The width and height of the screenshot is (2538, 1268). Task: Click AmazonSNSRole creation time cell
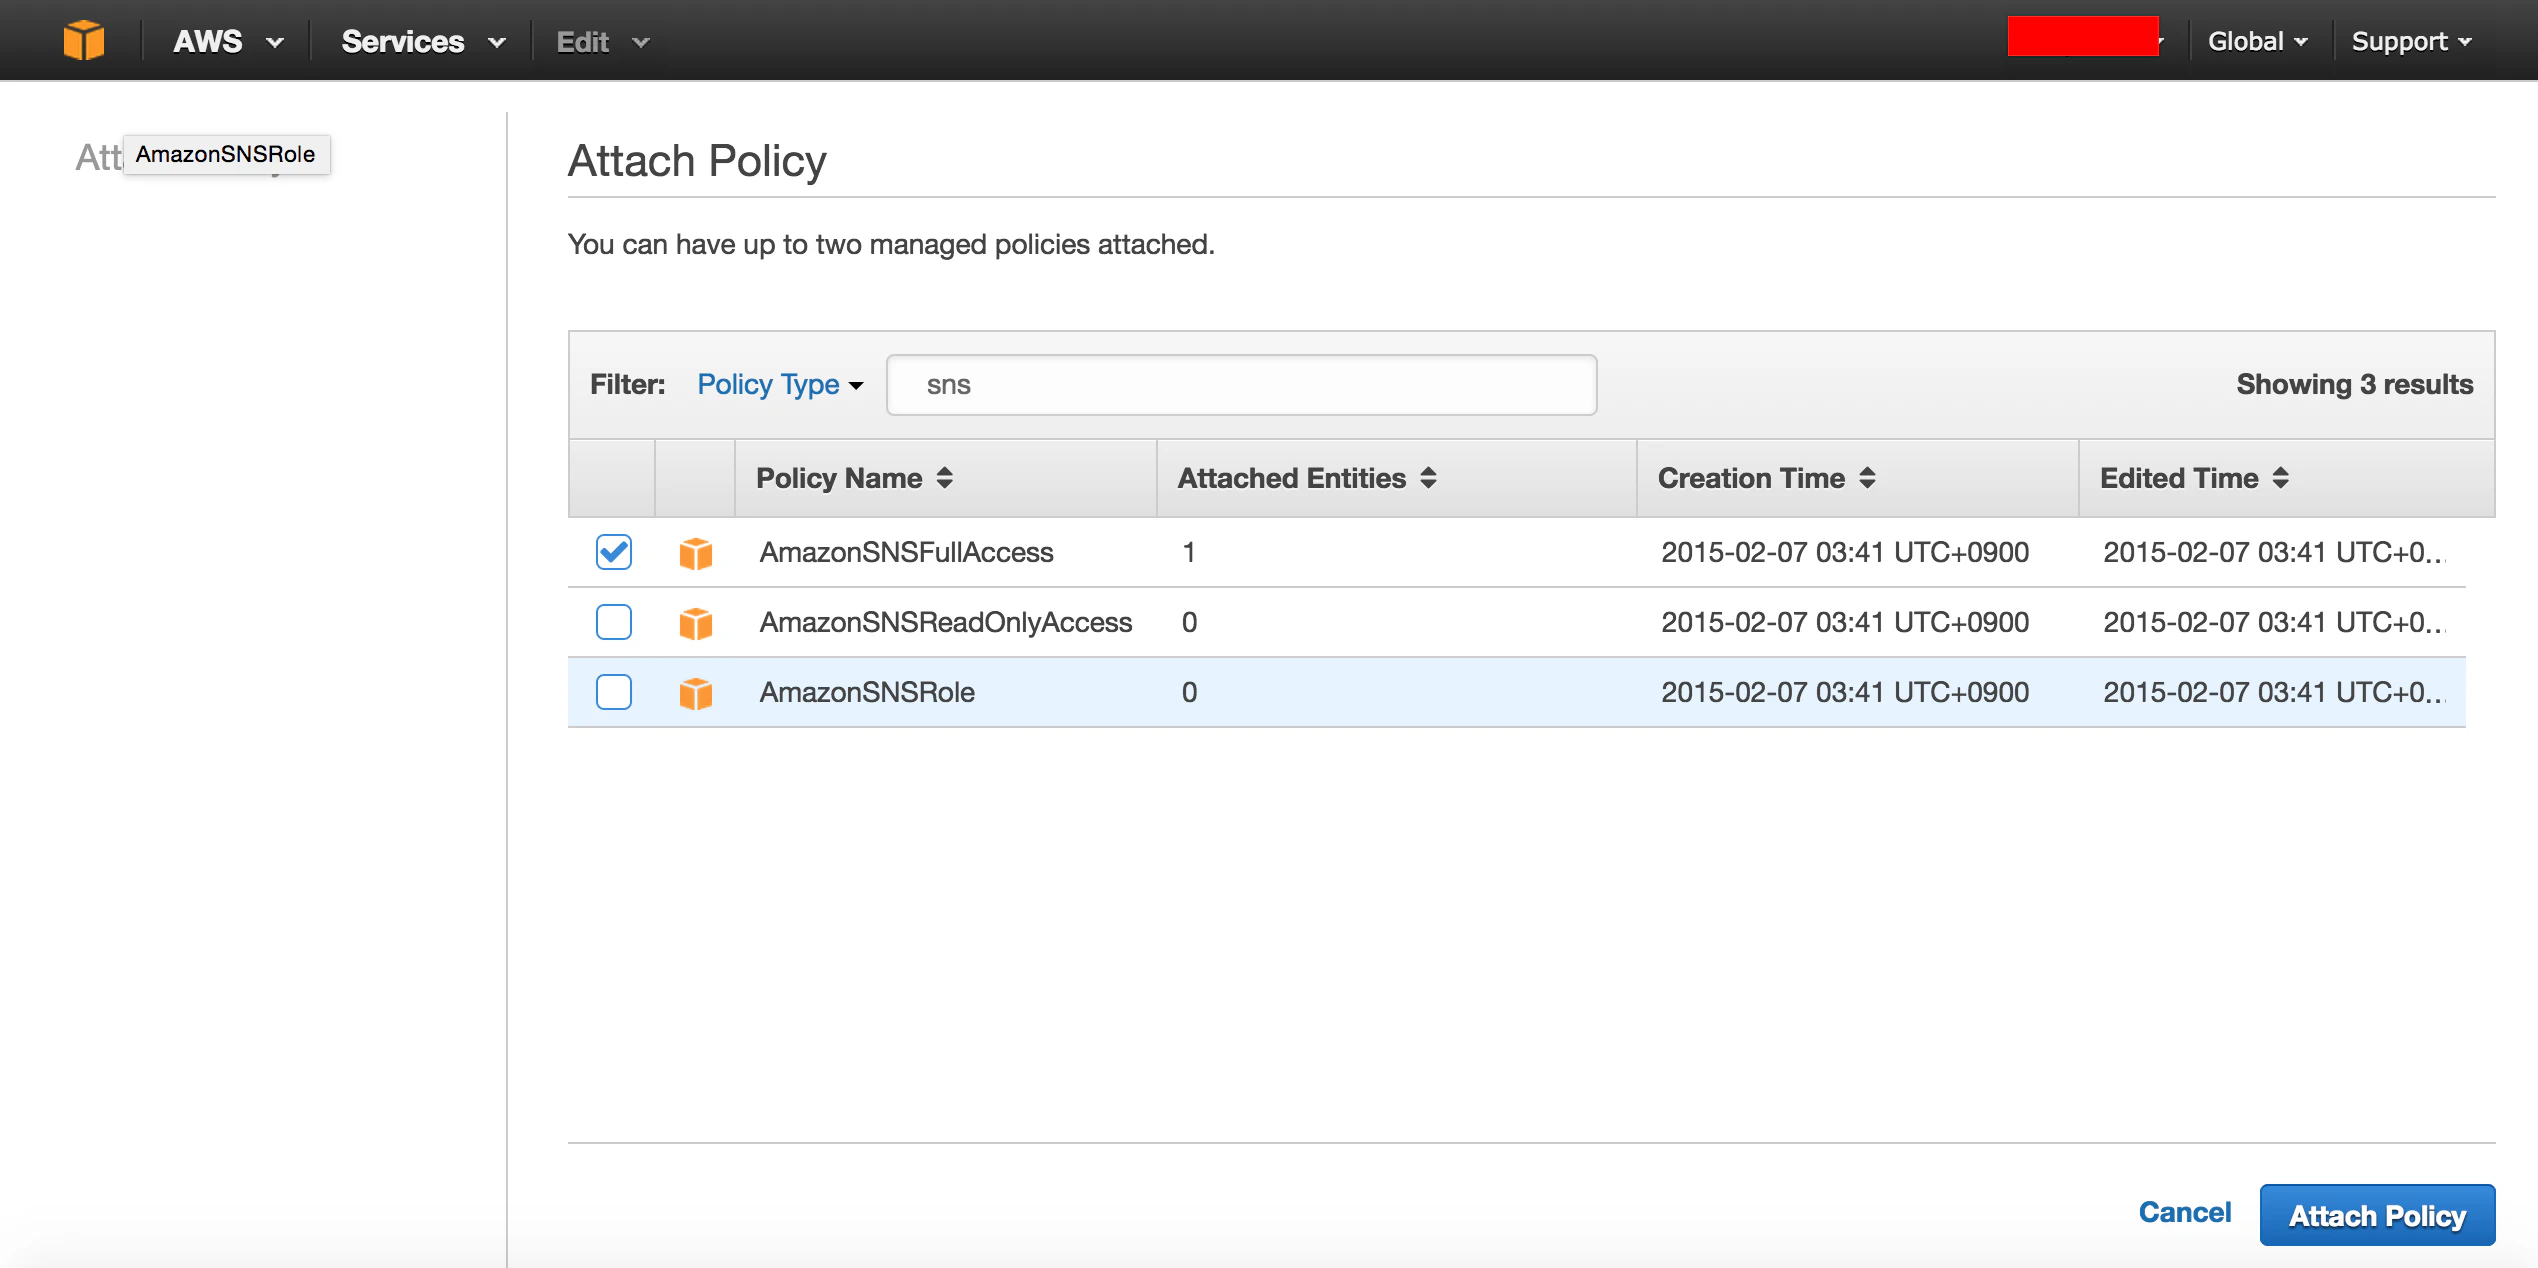click(1845, 692)
